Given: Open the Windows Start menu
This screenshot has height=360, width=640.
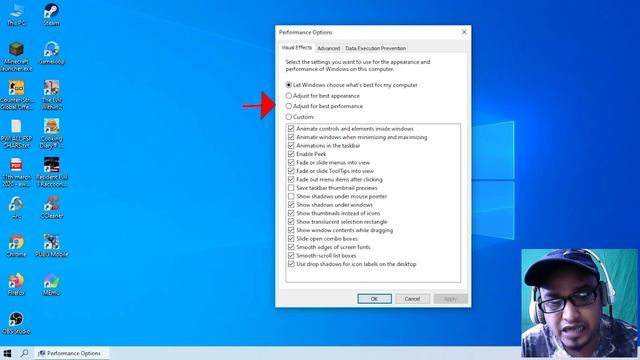Looking at the screenshot, I should click(x=7, y=353).
